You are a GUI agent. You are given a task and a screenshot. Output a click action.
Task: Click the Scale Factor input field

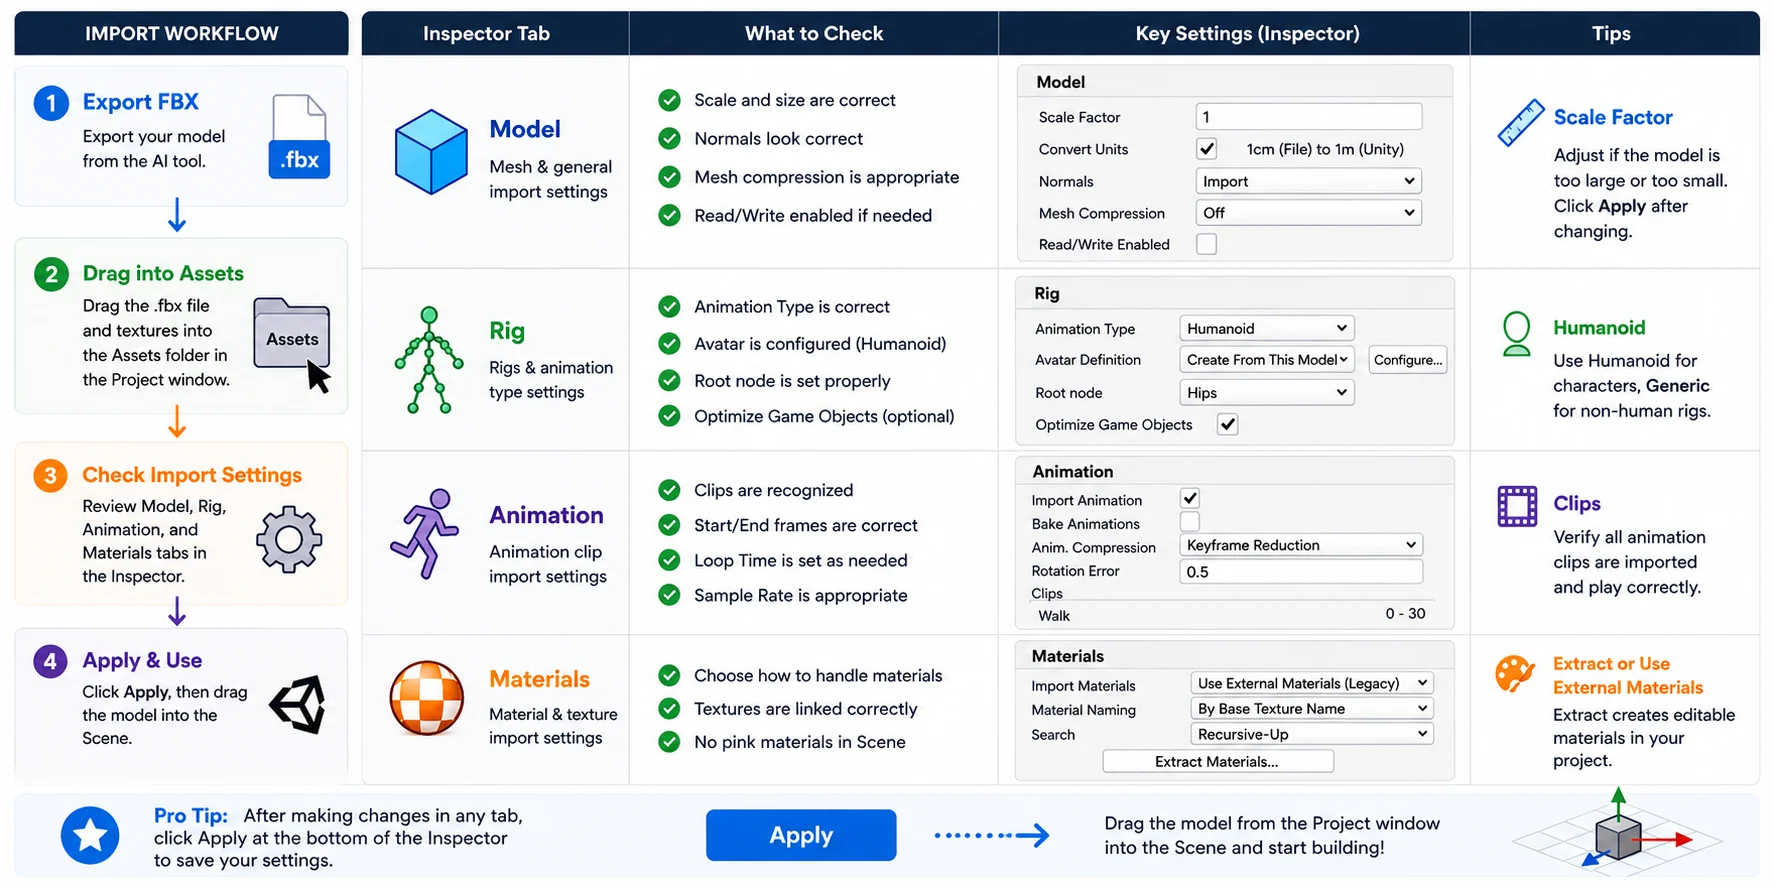click(x=1309, y=117)
